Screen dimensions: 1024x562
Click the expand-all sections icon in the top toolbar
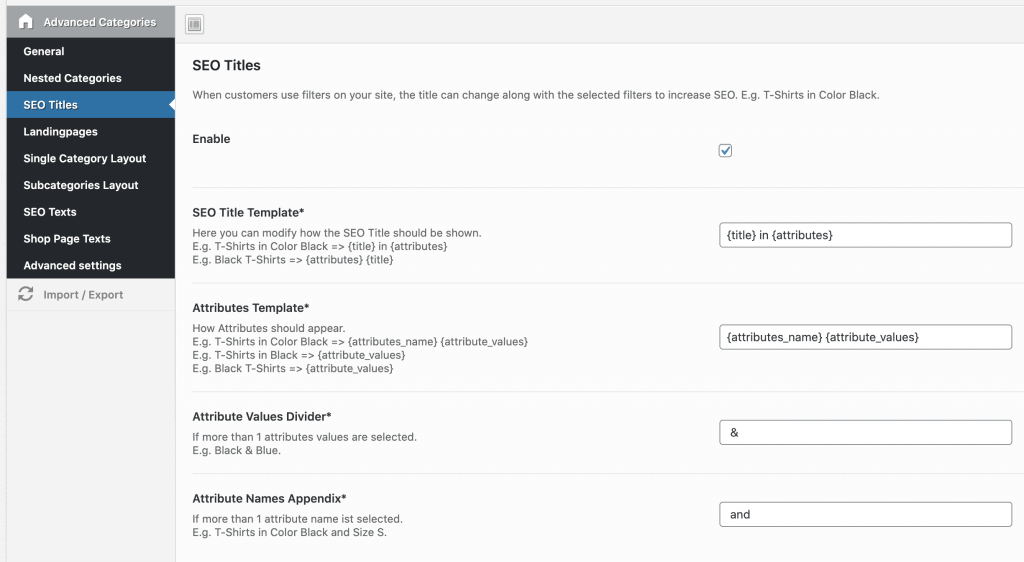coord(194,24)
